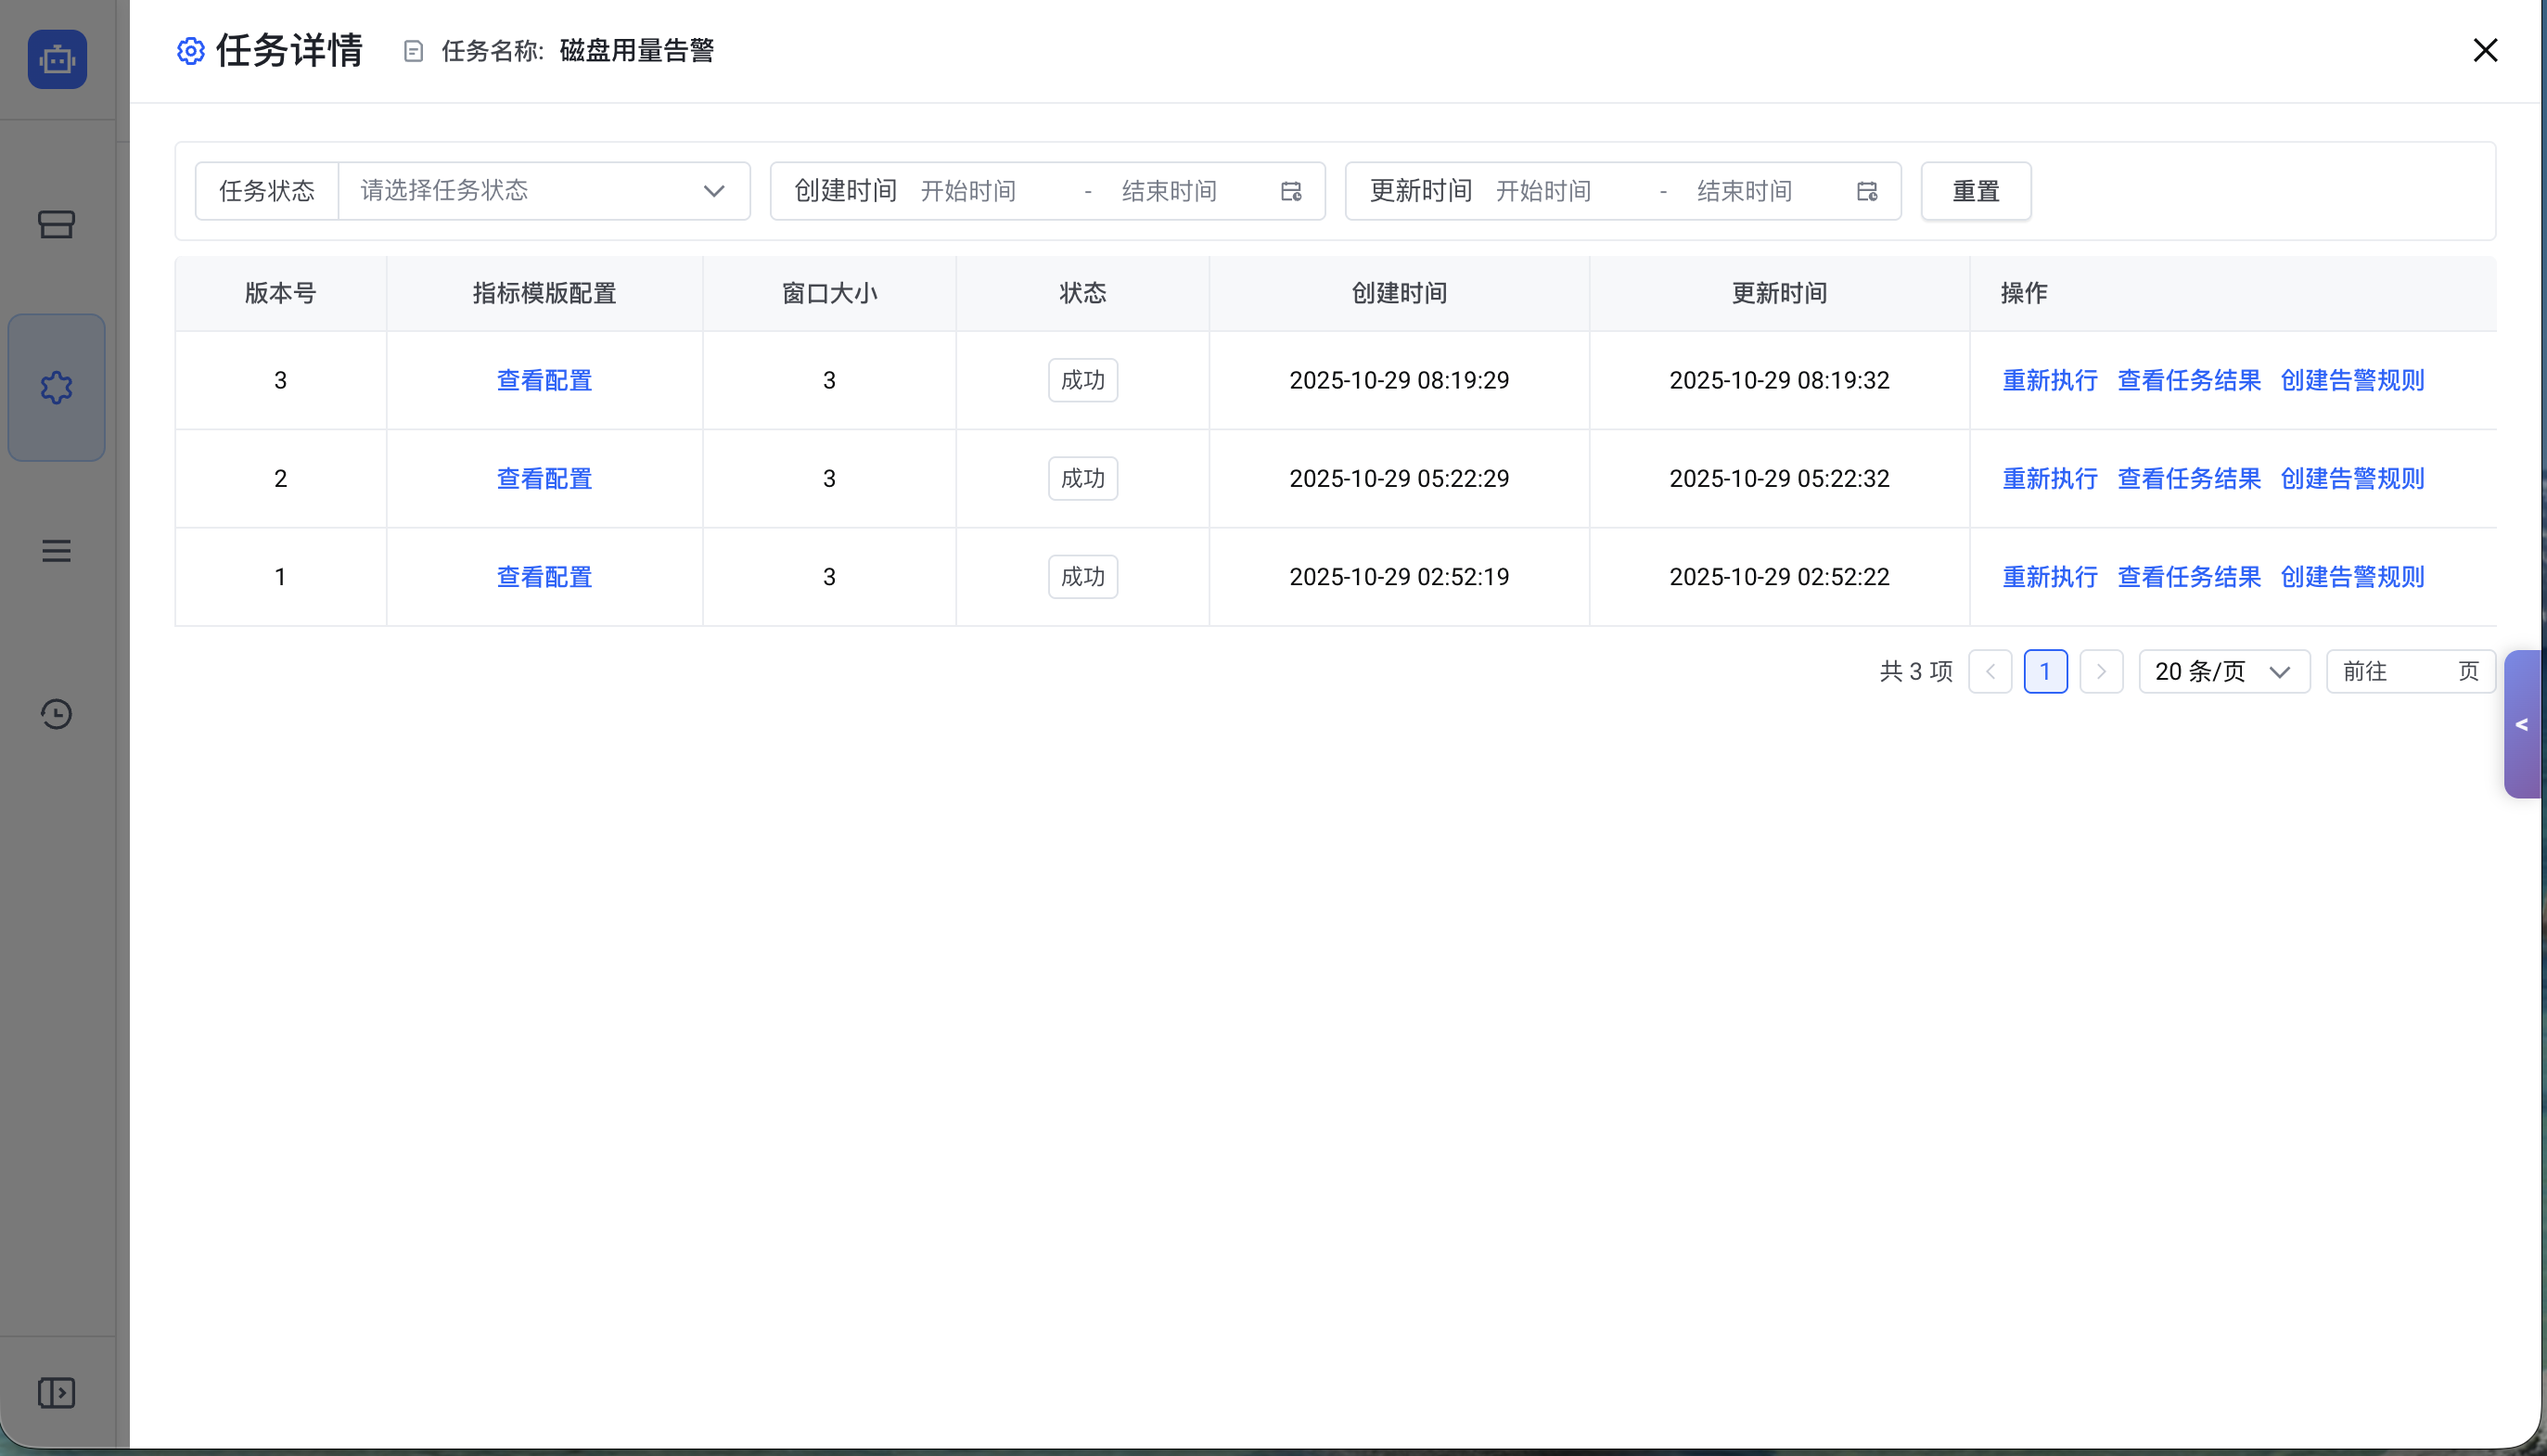Open the history clock icon in sidebar
The height and width of the screenshot is (1456, 2547).
56,714
